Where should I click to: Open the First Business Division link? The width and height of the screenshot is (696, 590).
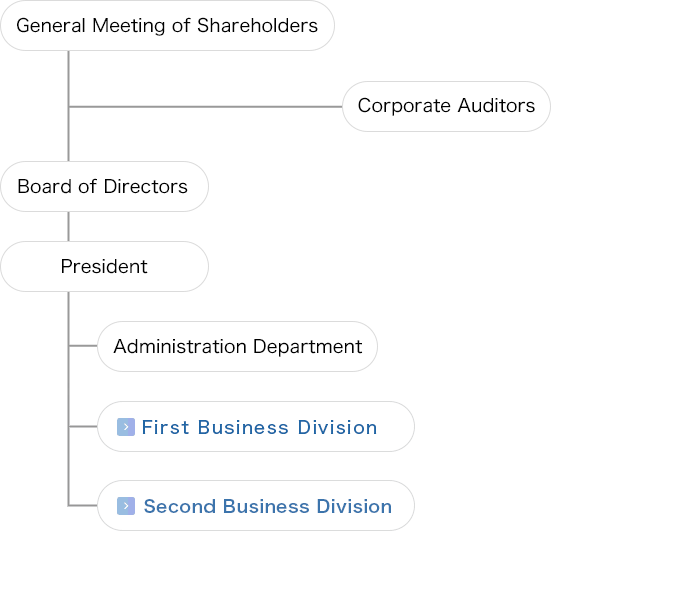click(x=259, y=428)
